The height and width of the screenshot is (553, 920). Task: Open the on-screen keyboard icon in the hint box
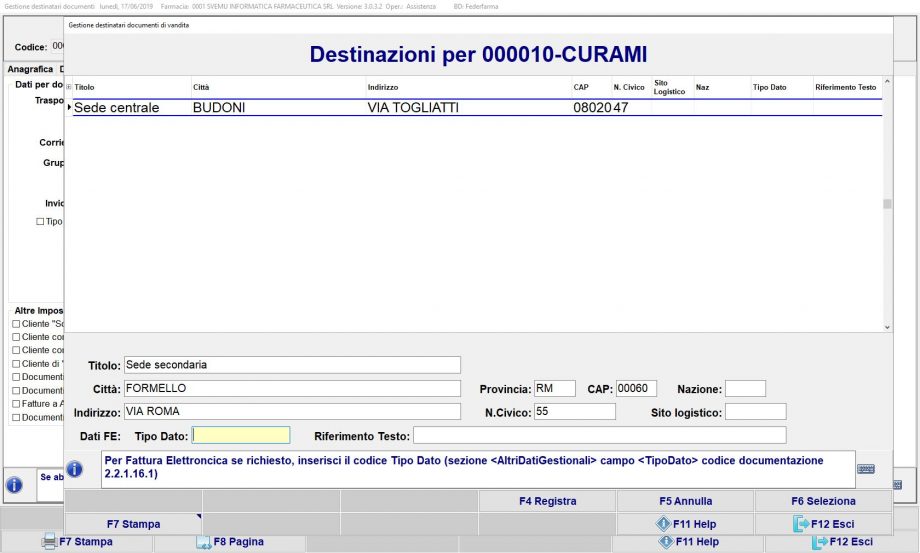click(x=866, y=469)
